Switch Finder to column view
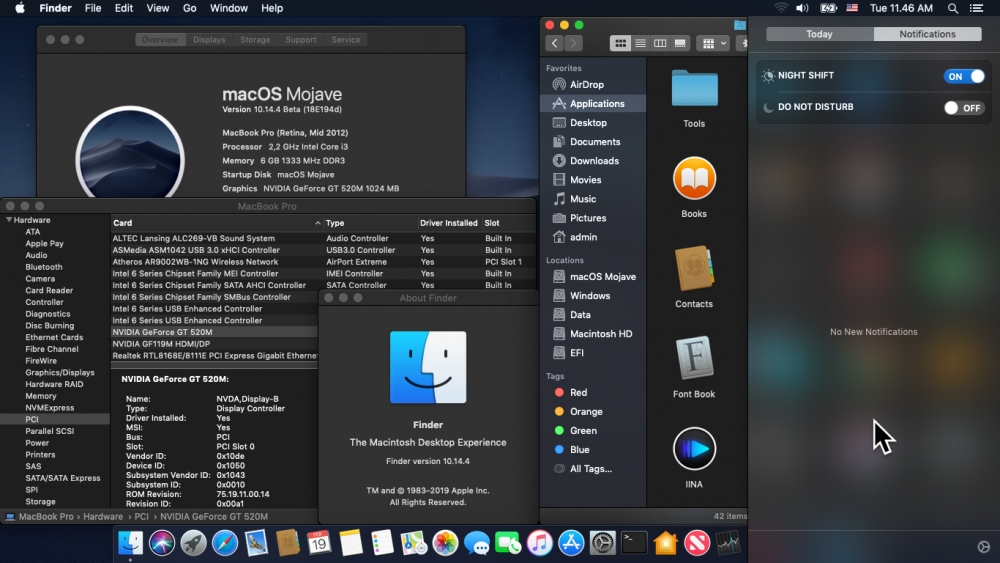1000x563 pixels. click(x=660, y=43)
